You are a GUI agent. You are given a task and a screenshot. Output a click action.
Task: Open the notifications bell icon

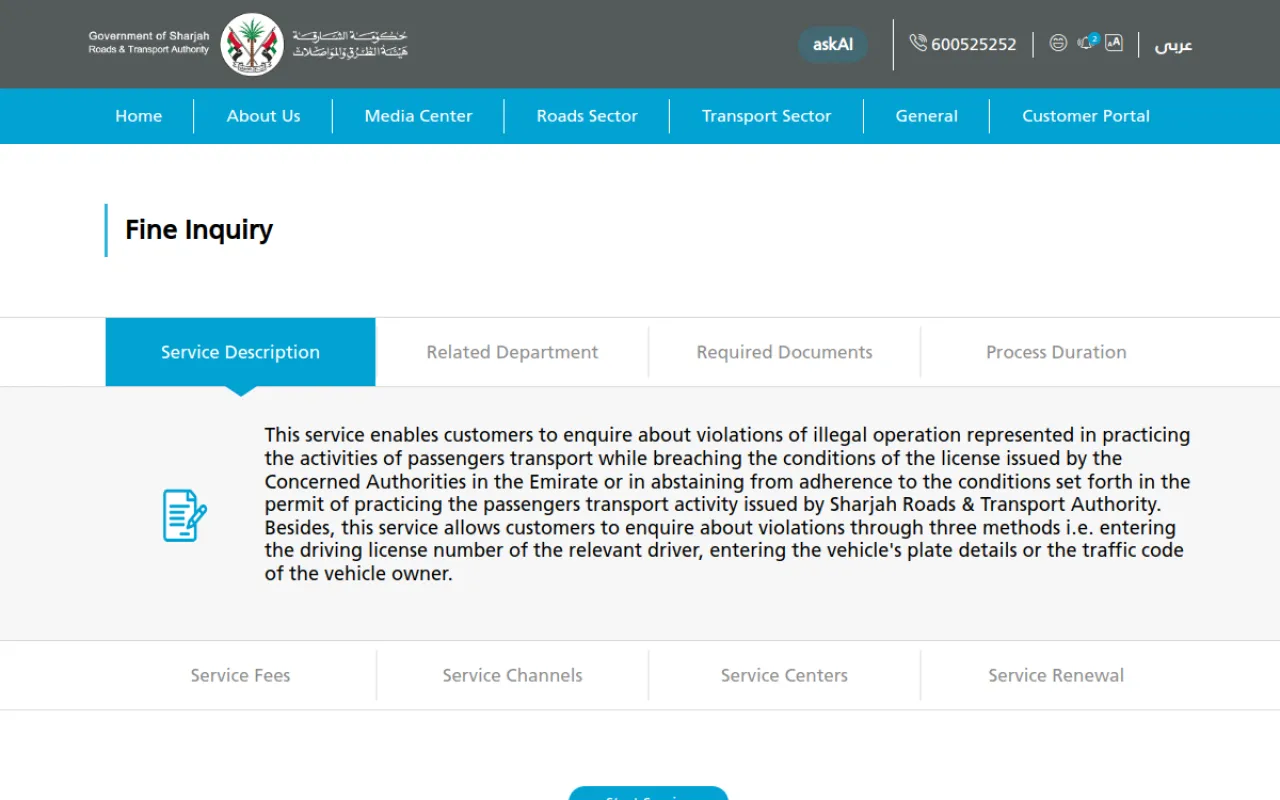[1086, 43]
